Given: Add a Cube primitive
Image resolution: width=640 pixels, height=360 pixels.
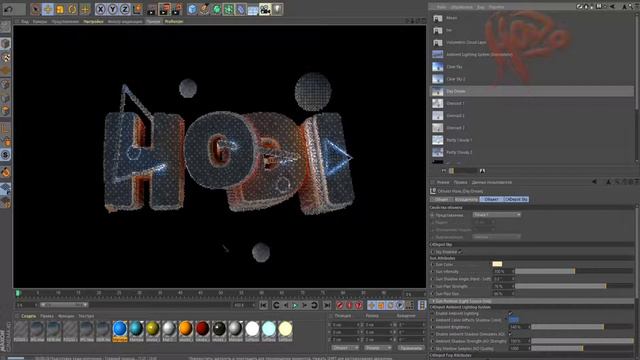Looking at the screenshot, I should [x=192, y=9].
